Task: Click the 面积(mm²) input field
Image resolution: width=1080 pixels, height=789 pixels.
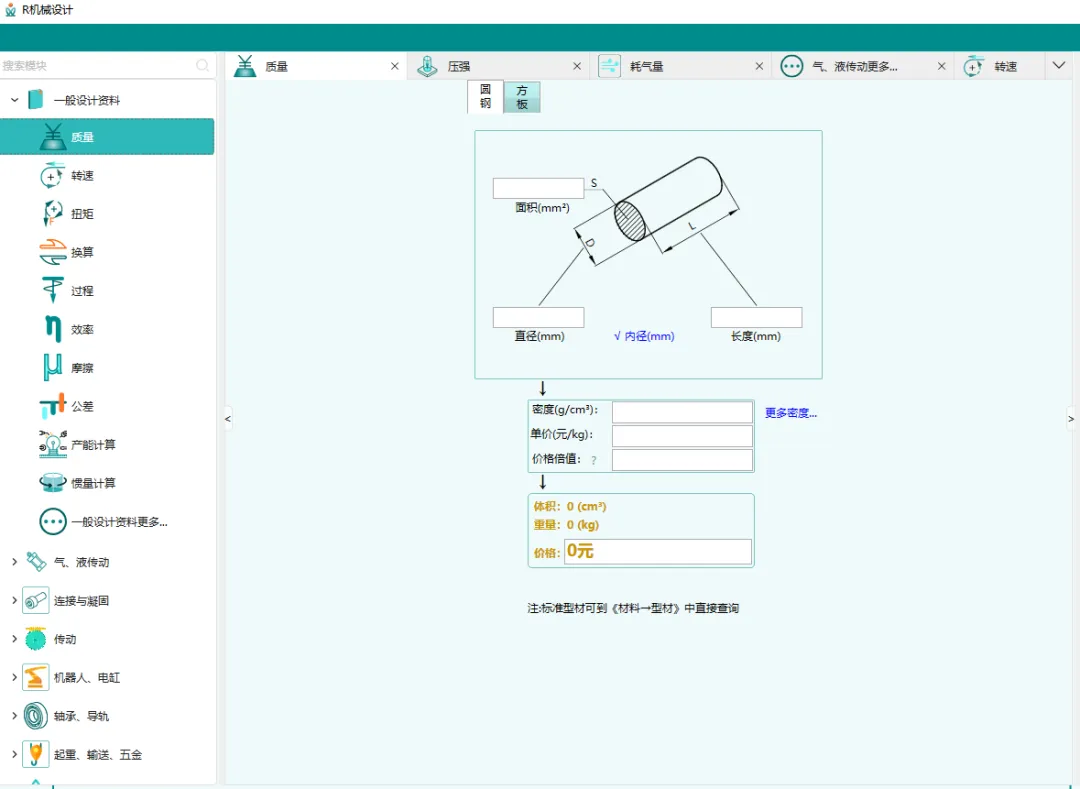Action: coord(539,188)
